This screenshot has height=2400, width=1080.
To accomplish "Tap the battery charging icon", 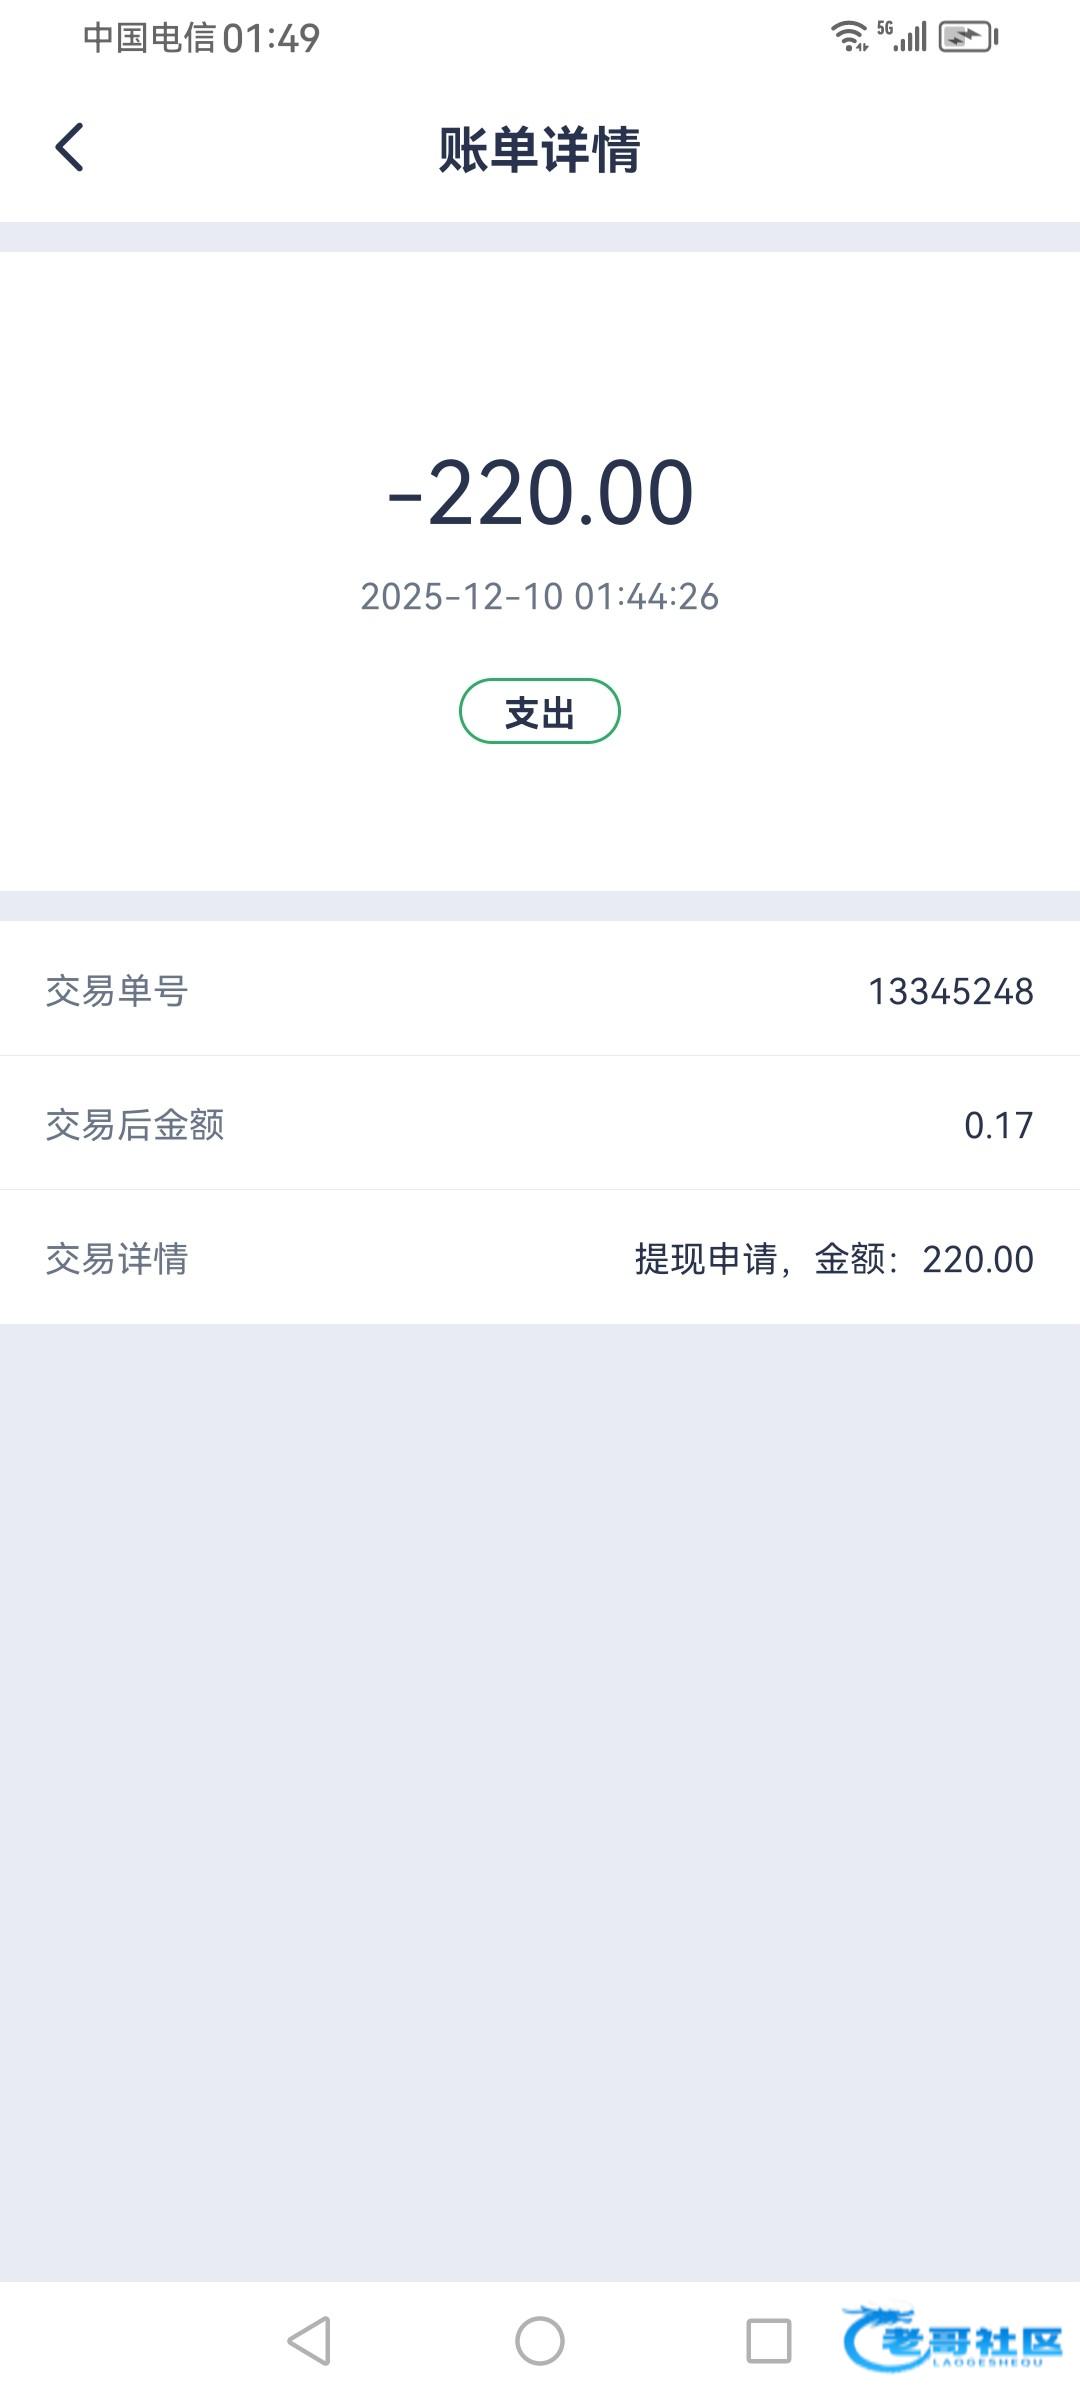I will pos(968,37).
